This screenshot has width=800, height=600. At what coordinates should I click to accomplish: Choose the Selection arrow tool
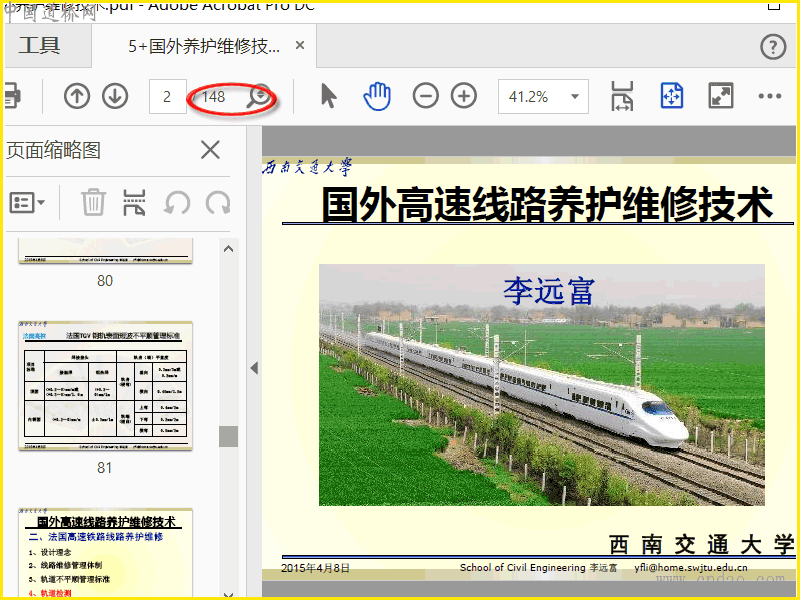pos(329,96)
